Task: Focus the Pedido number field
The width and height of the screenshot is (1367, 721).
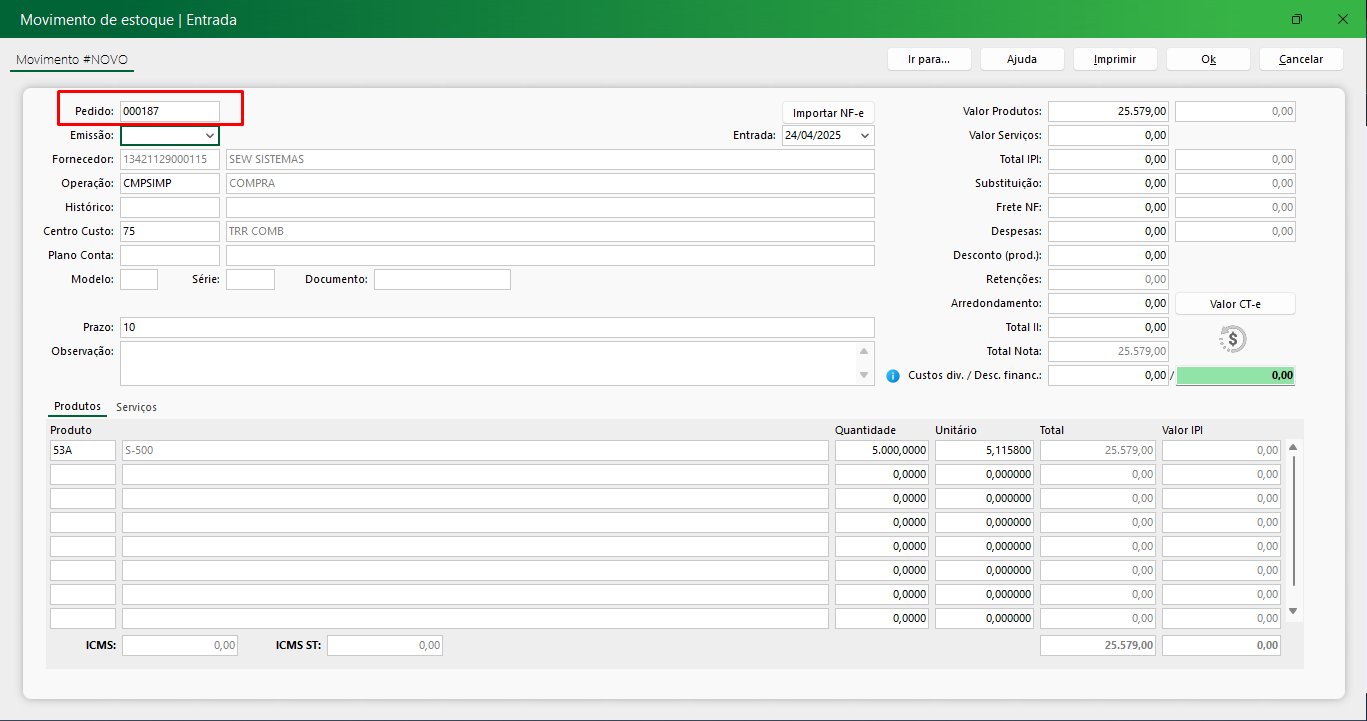Action: (x=169, y=111)
